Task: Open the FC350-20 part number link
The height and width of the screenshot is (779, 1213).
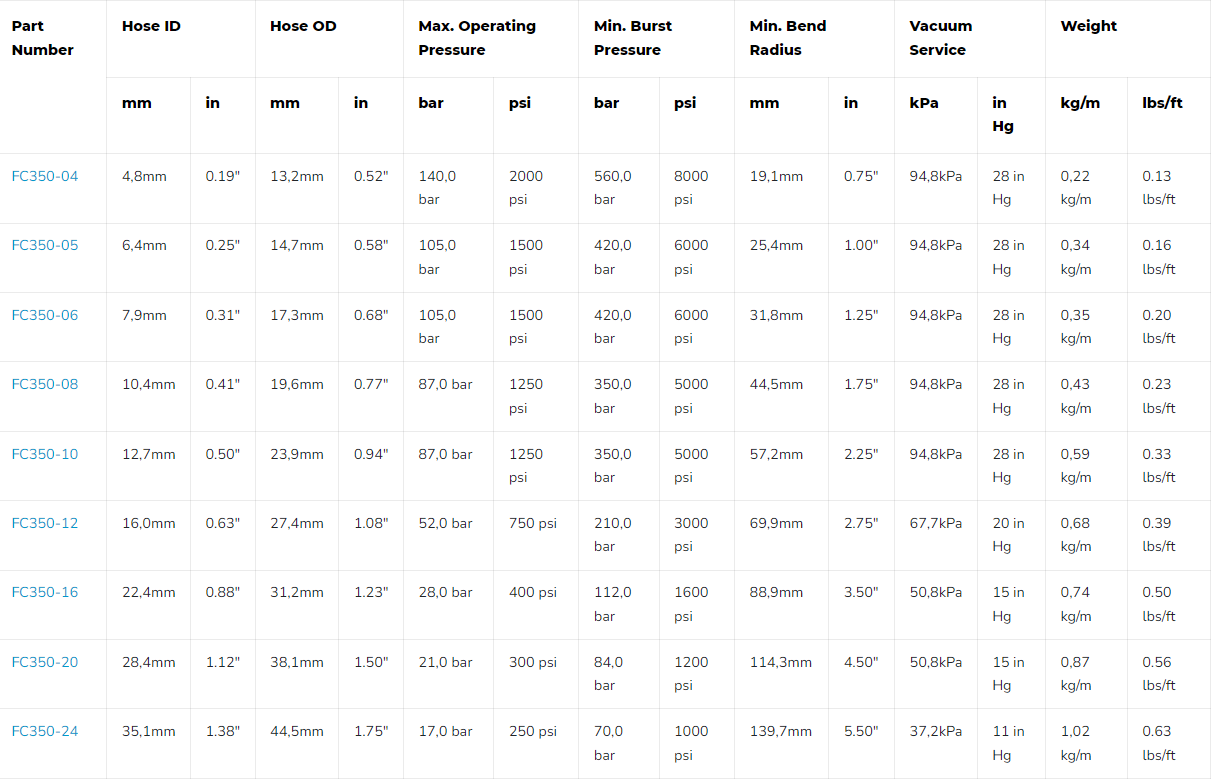Action: (45, 662)
